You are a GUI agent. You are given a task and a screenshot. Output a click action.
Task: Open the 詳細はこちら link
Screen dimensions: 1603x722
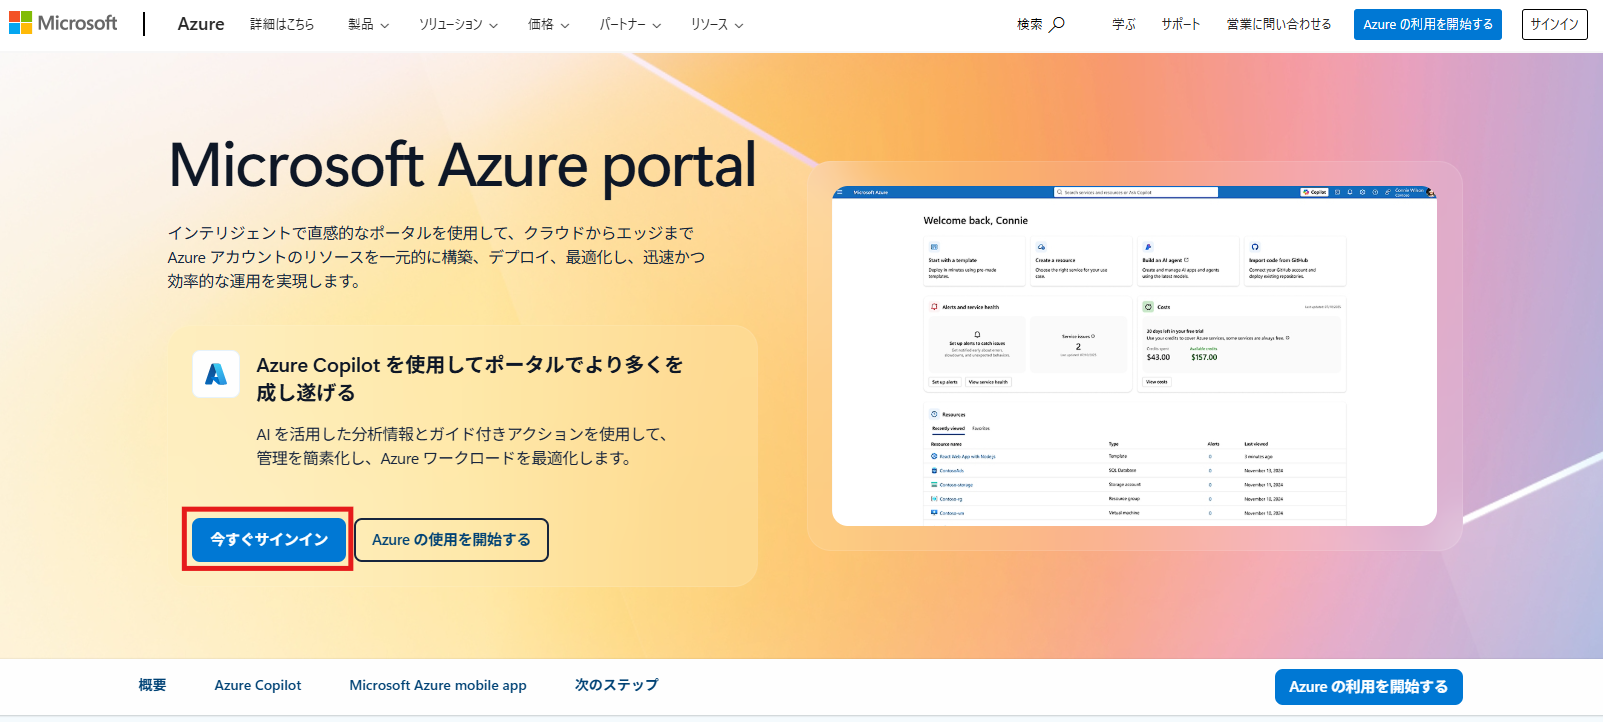click(282, 24)
